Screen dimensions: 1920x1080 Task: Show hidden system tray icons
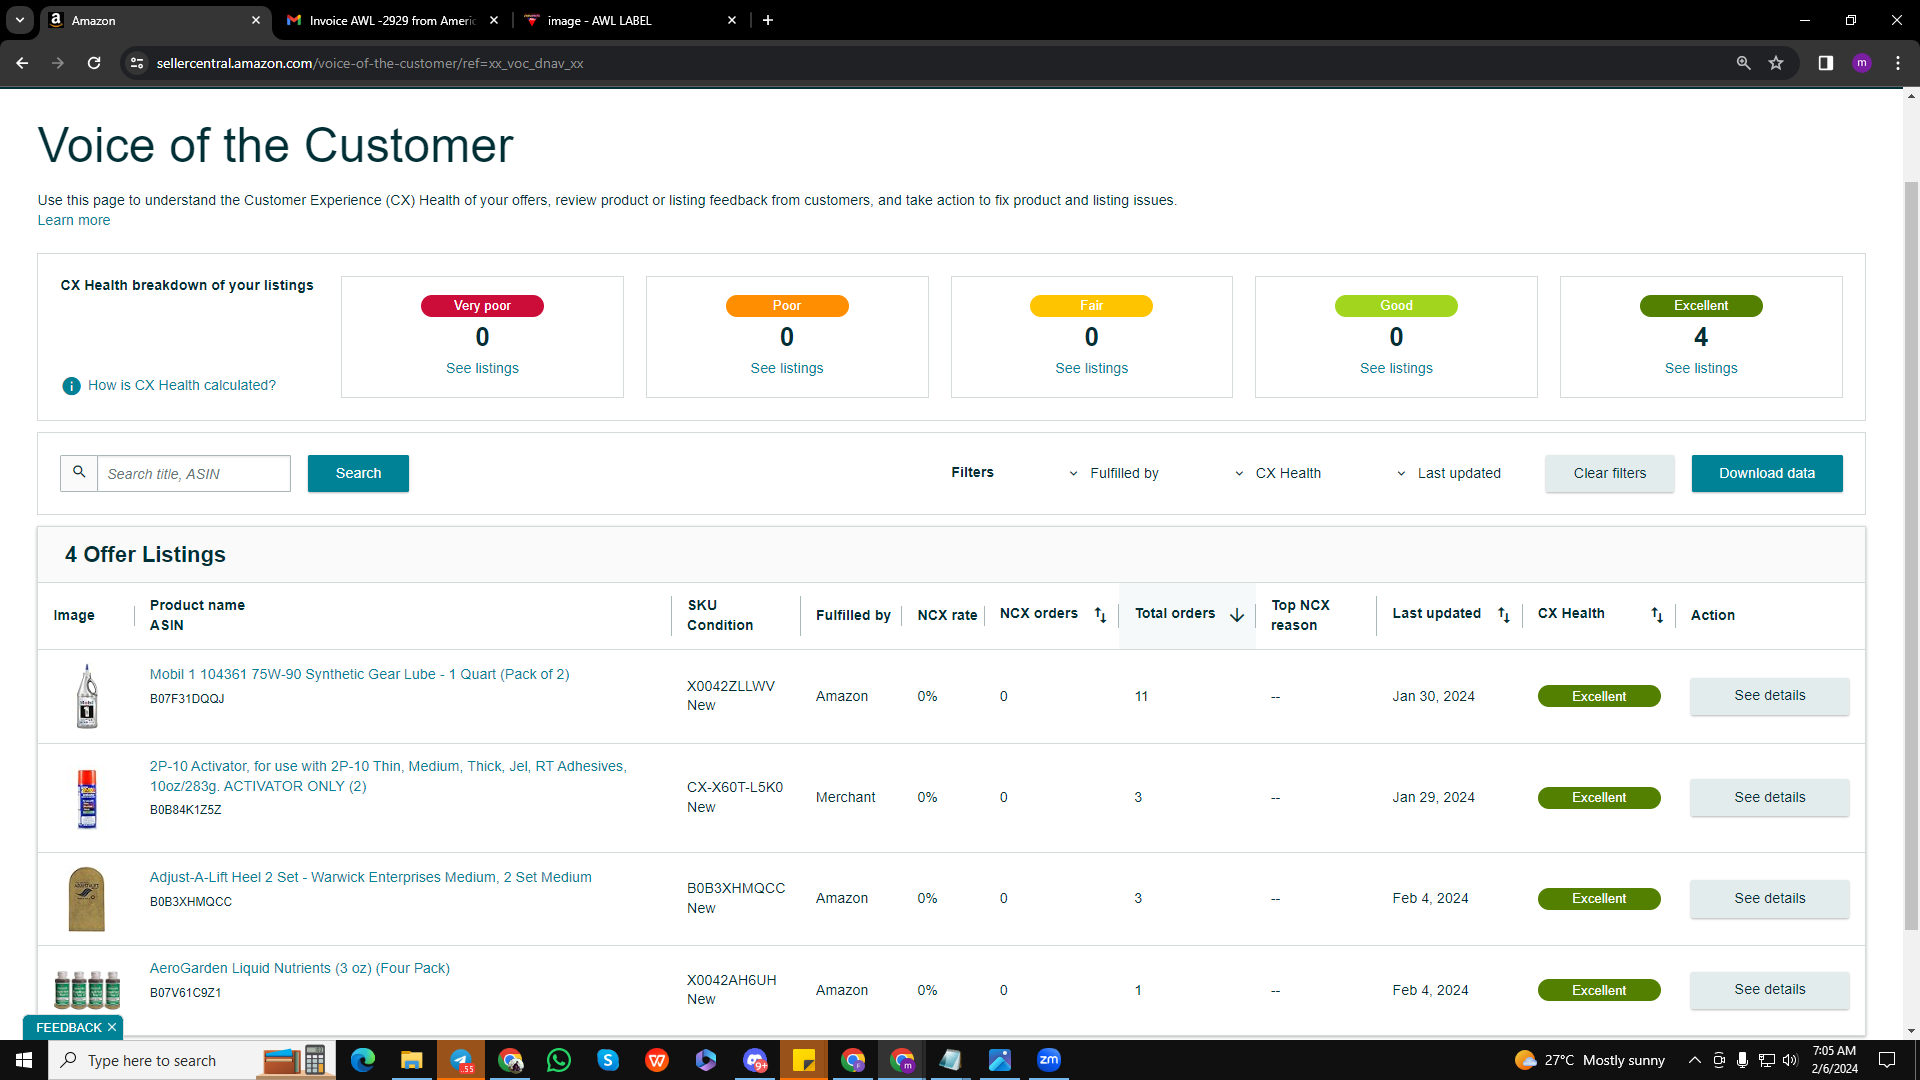(1694, 1060)
